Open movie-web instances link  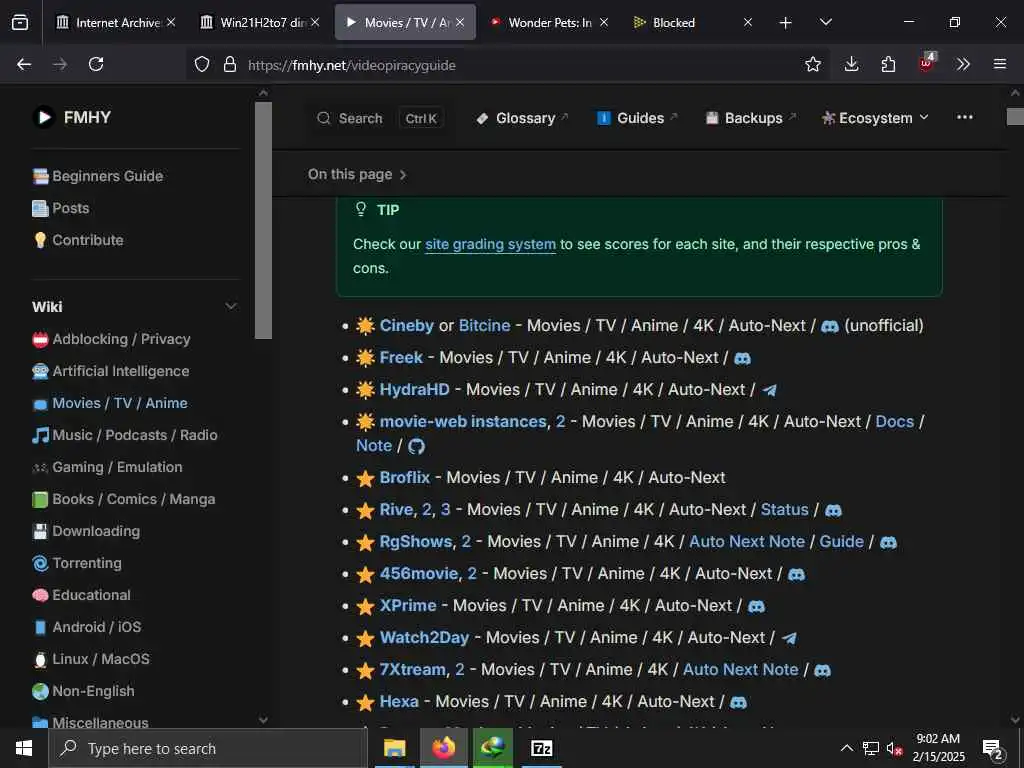pos(463,422)
